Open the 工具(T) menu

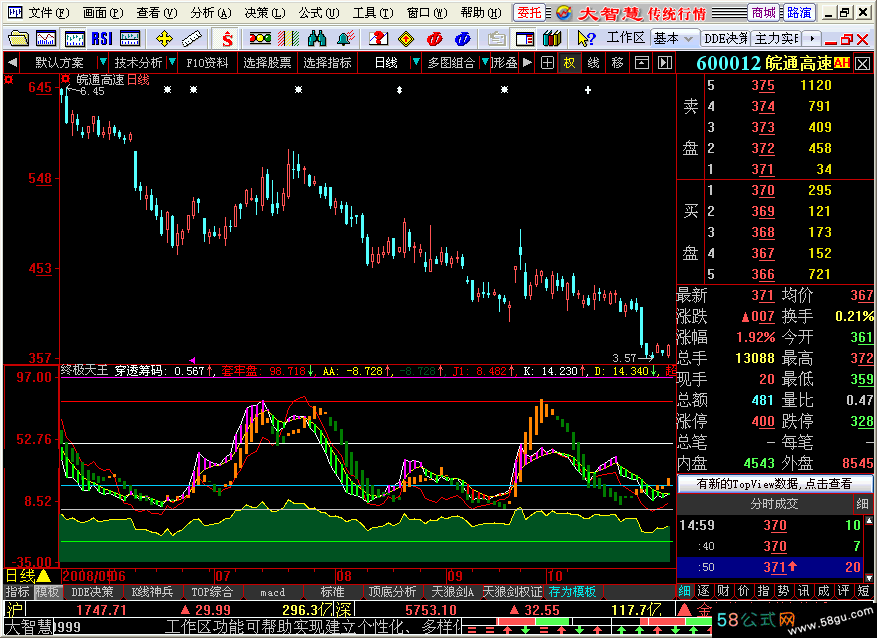pyautogui.click(x=373, y=12)
